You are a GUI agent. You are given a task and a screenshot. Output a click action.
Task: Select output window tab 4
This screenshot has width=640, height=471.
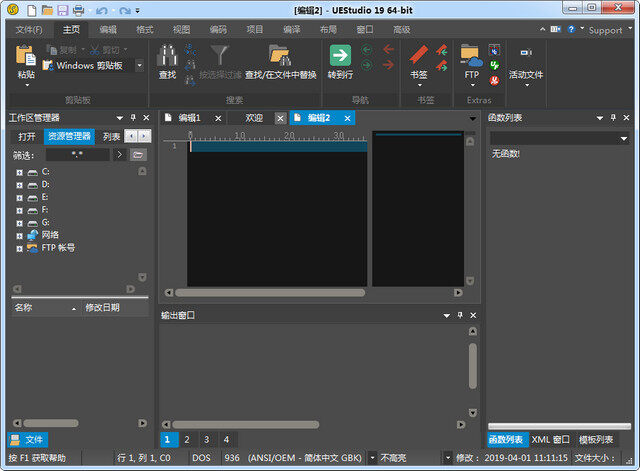[226, 440]
